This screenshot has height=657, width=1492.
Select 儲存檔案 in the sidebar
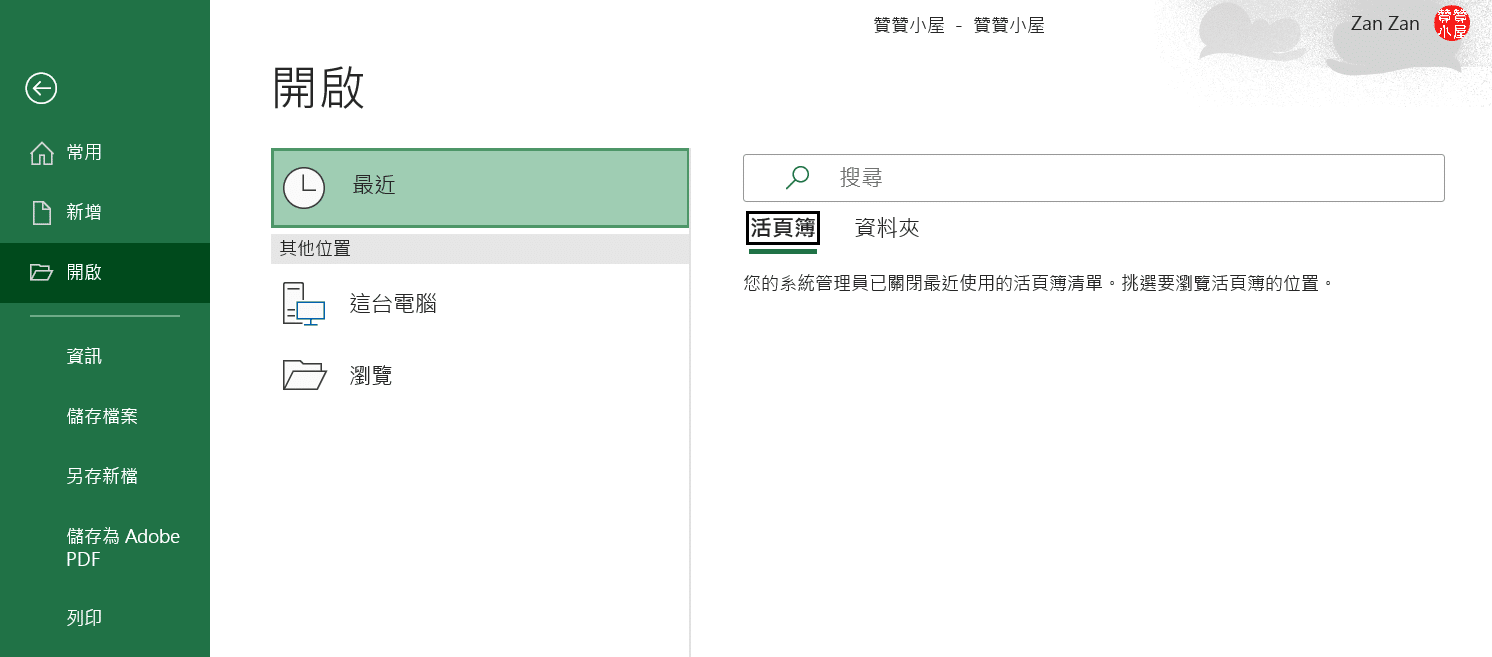pyautogui.click(x=102, y=416)
